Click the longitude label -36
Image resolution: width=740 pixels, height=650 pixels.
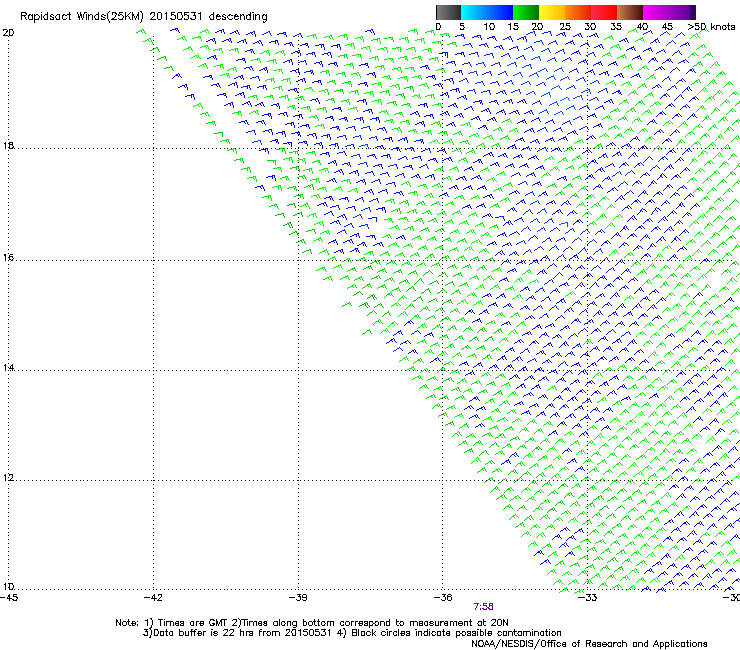pyautogui.click(x=443, y=598)
